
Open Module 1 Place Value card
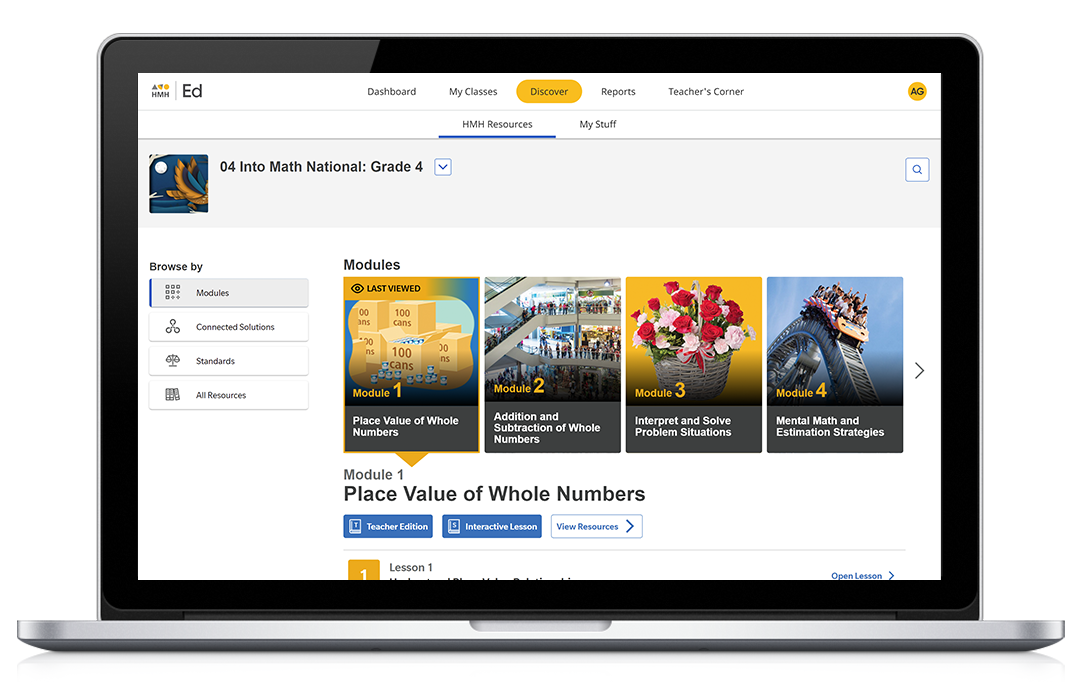(x=411, y=364)
